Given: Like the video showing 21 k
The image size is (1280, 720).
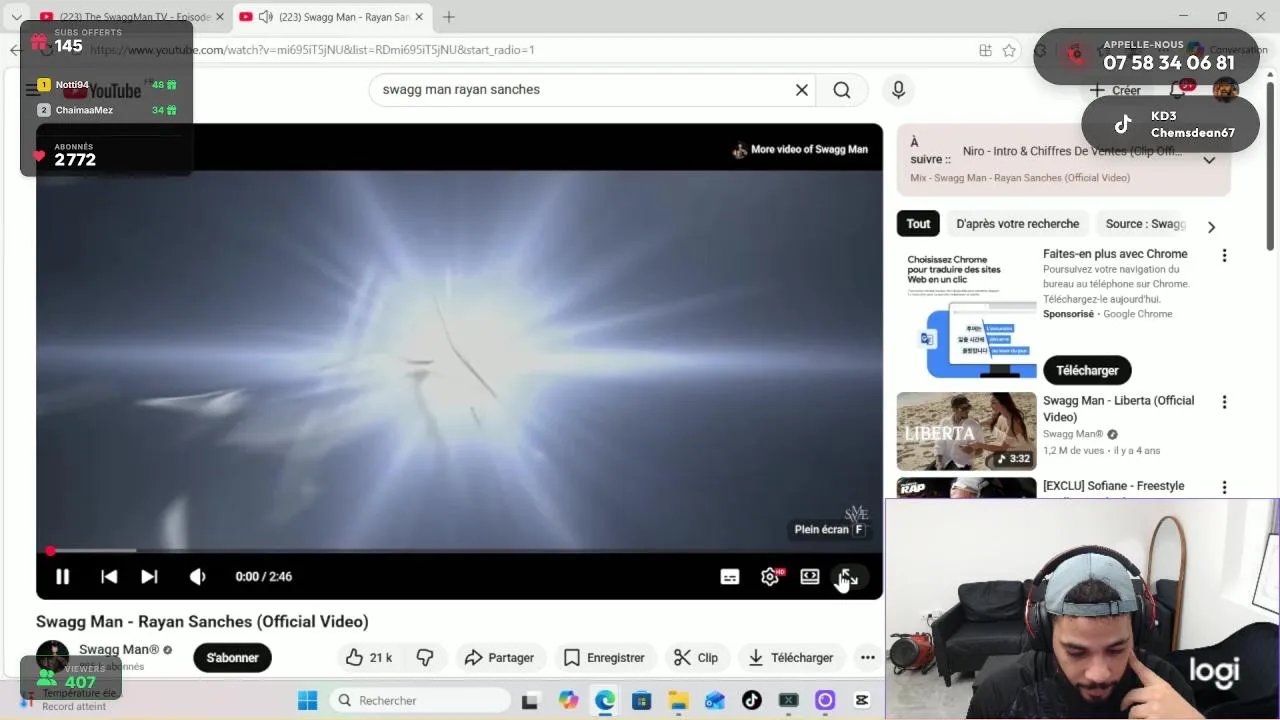Looking at the screenshot, I should [368, 658].
